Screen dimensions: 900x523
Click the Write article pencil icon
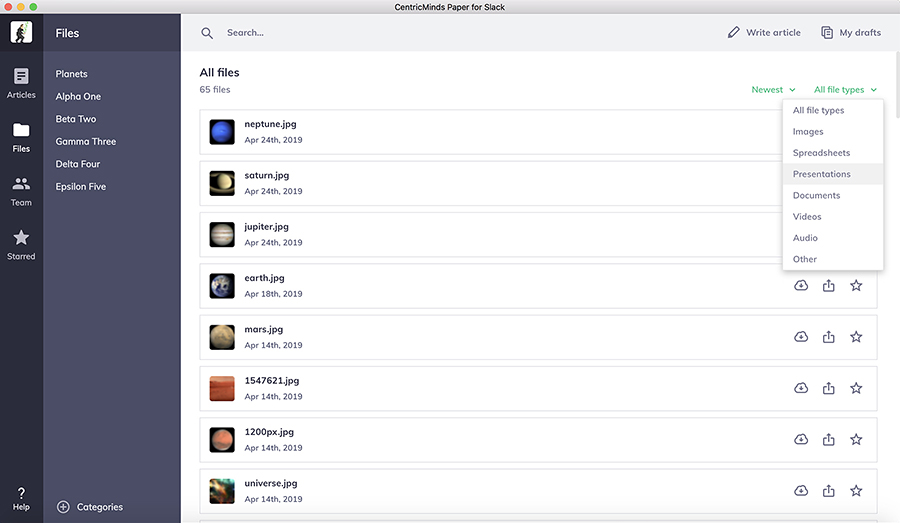[734, 32]
